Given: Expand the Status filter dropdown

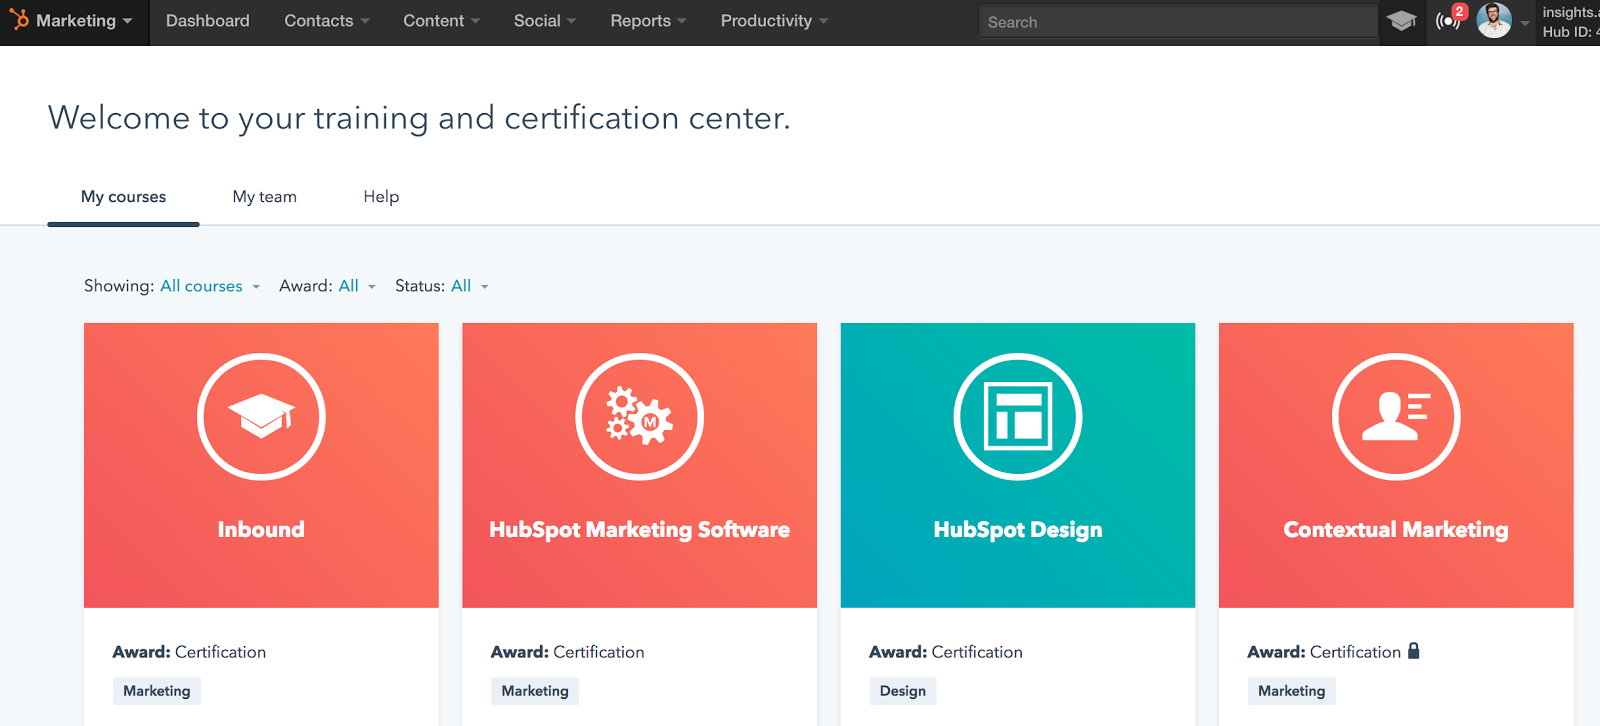Looking at the screenshot, I should pyautogui.click(x=470, y=286).
